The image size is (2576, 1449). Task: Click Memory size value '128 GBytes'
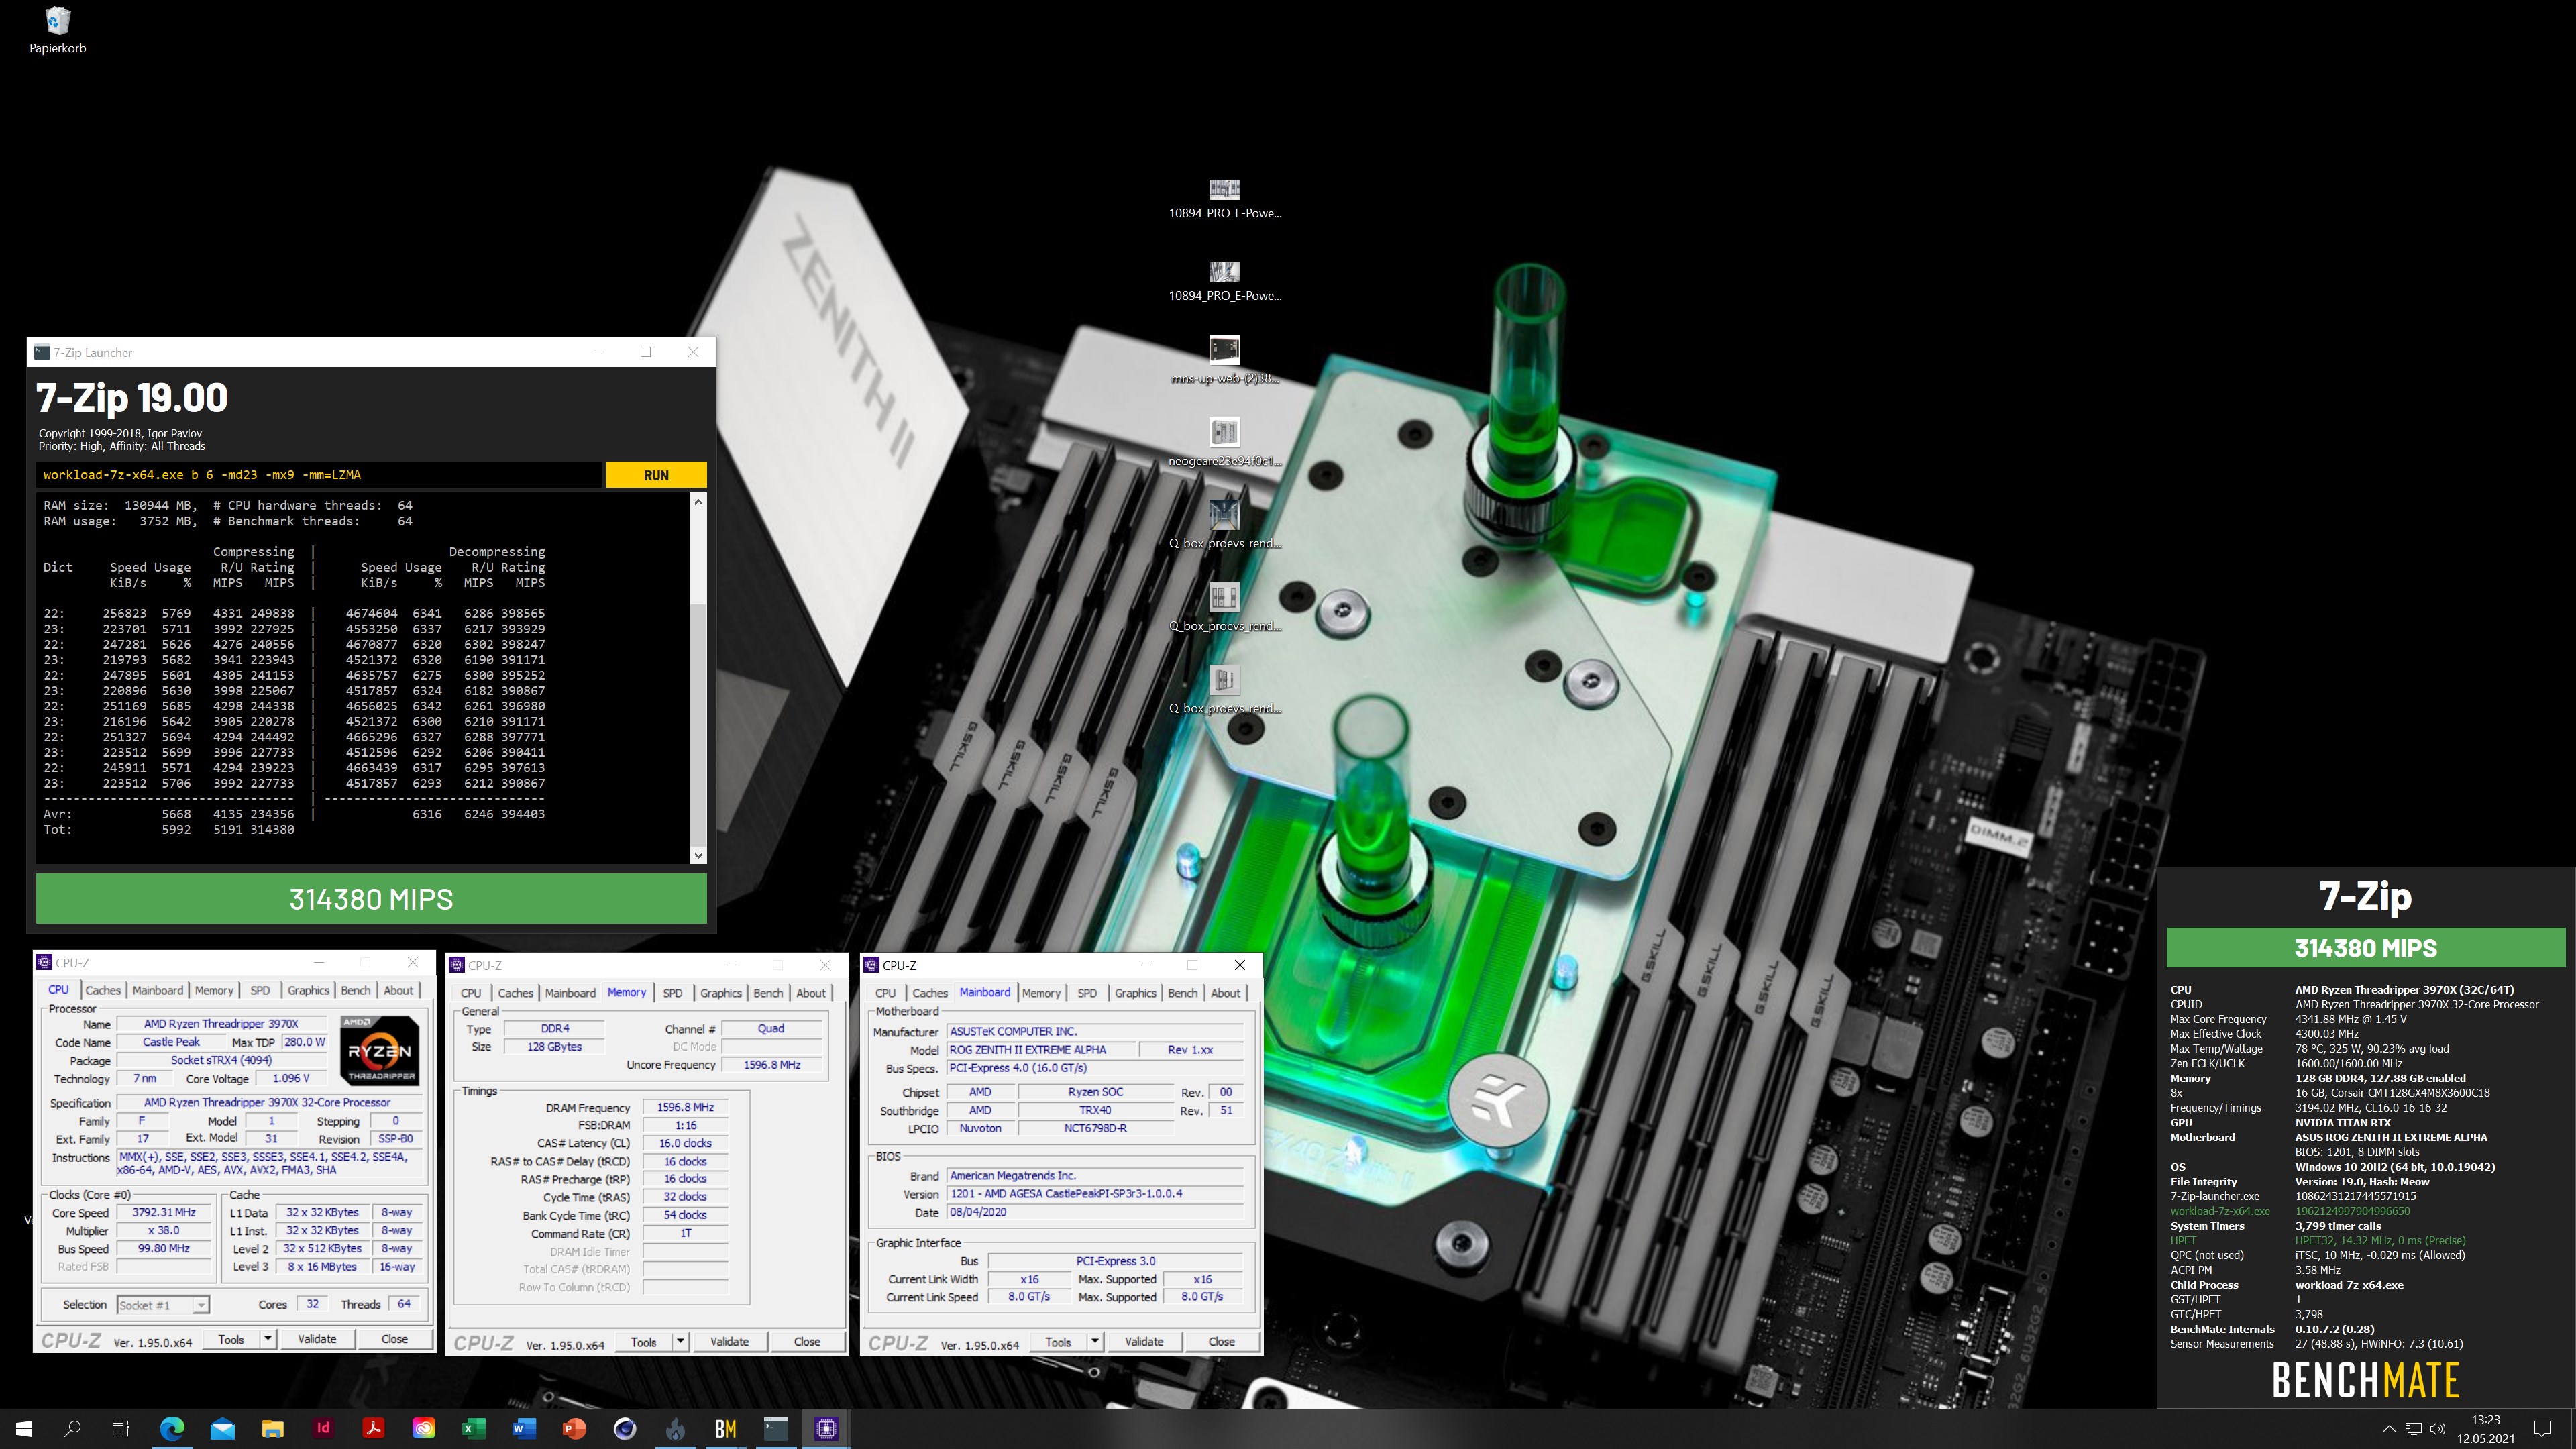pyautogui.click(x=554, y=1047)
